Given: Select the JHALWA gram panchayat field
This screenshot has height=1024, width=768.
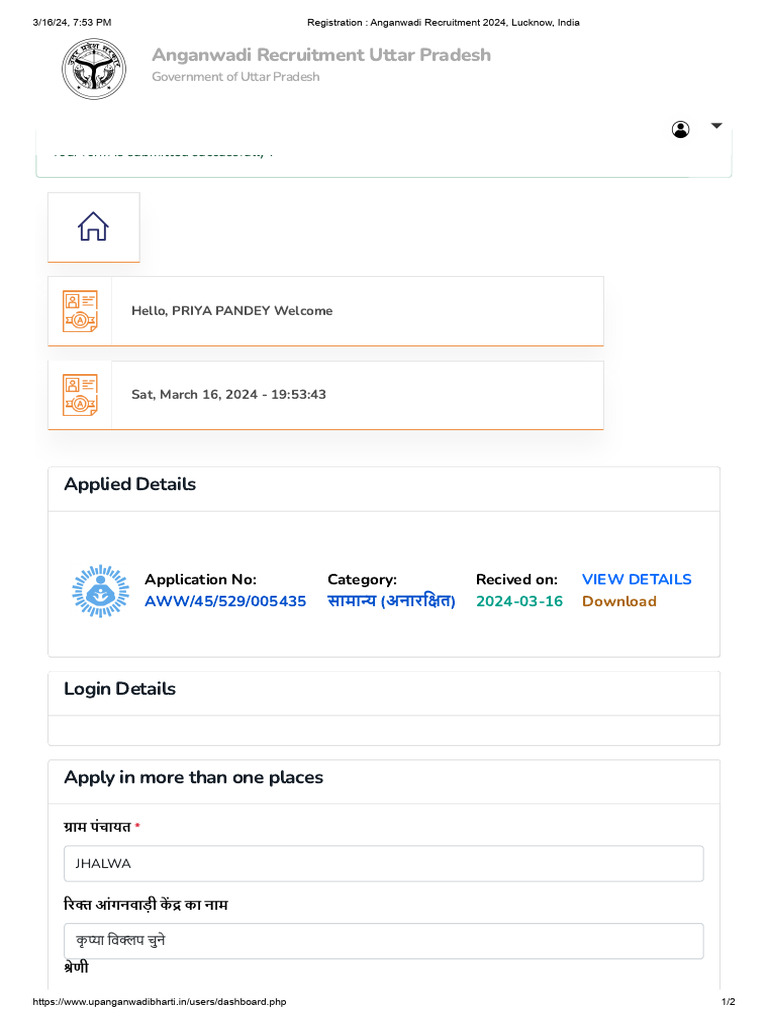Looking at the screenshot, I should tap(384, 863).
